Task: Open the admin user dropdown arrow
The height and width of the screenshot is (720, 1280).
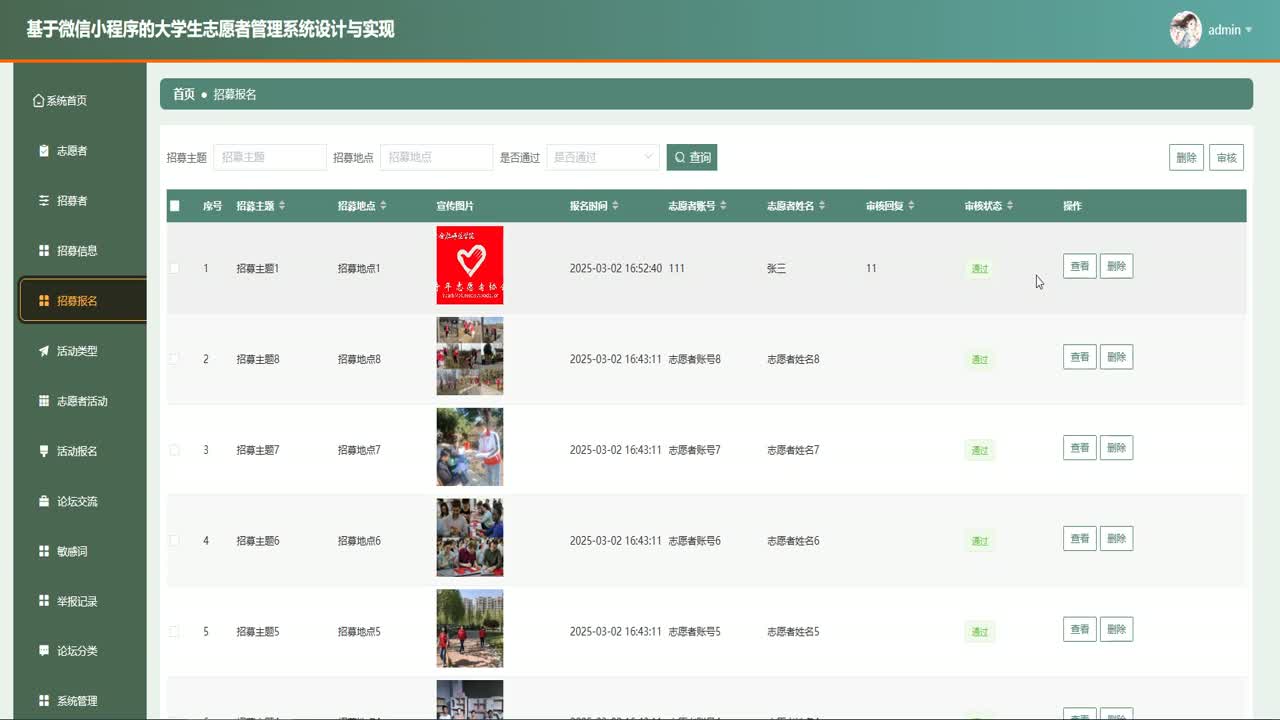Action: pos(1249,30)
